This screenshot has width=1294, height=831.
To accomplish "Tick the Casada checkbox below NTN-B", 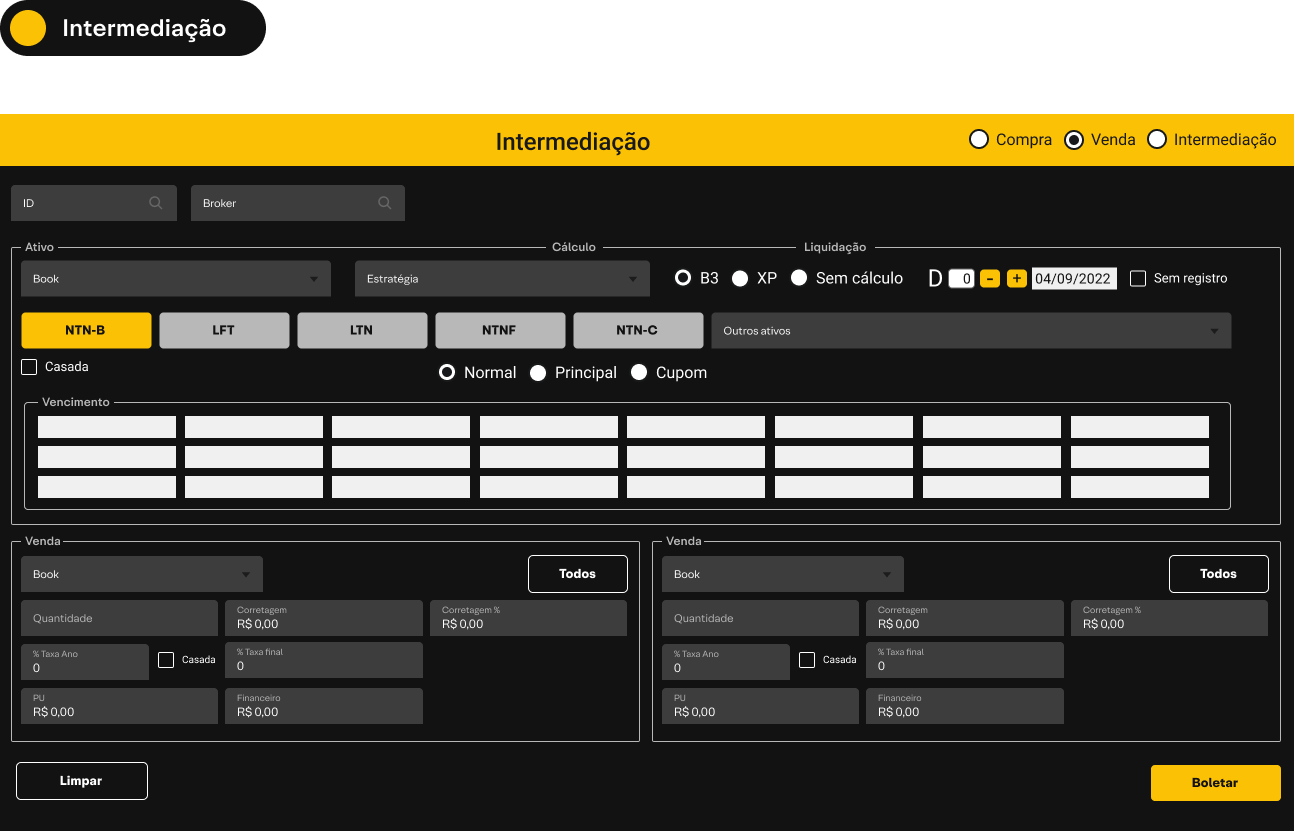I will [x=29, y=367].
